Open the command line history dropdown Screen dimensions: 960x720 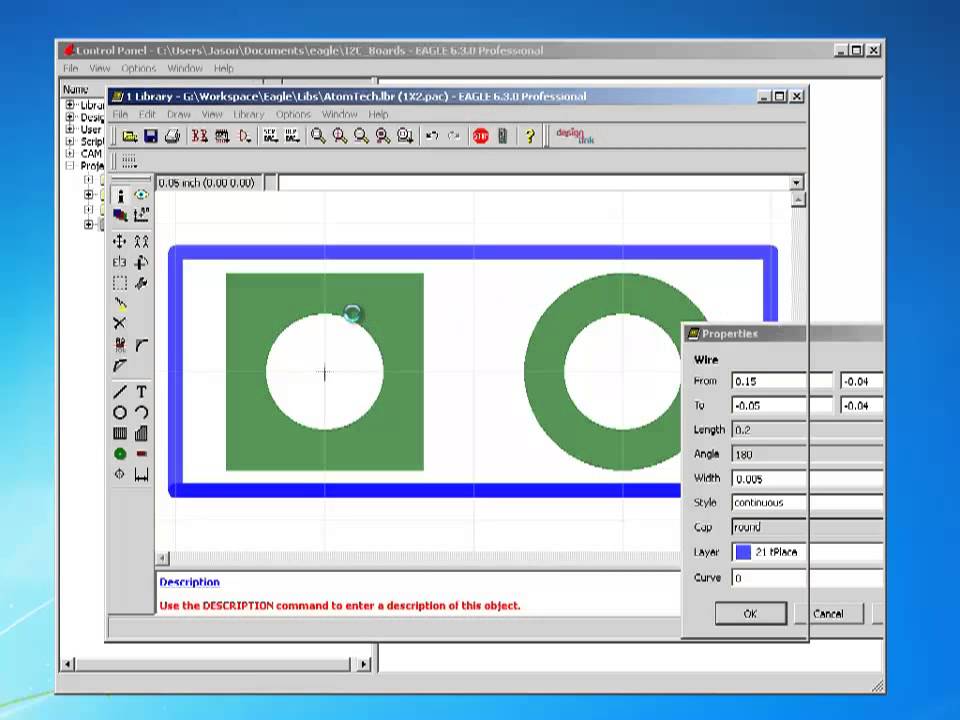point(796,182)
